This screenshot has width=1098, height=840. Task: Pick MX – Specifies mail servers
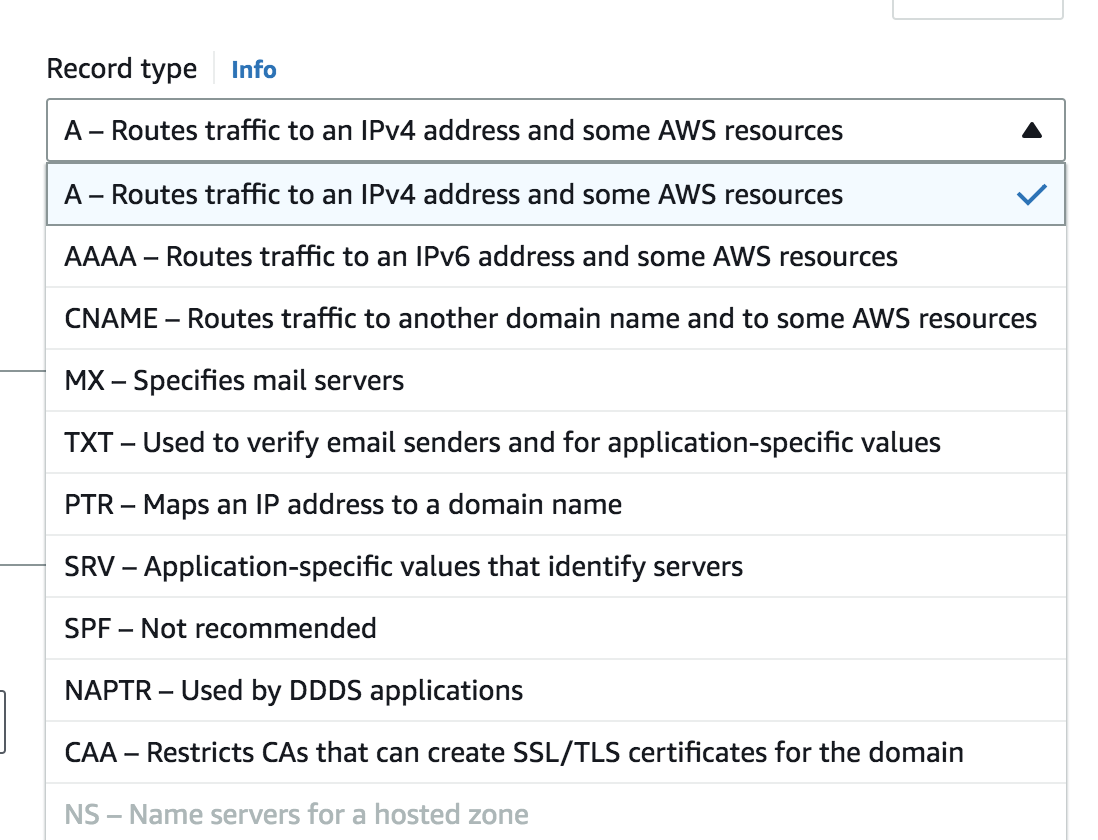[556, 380]
